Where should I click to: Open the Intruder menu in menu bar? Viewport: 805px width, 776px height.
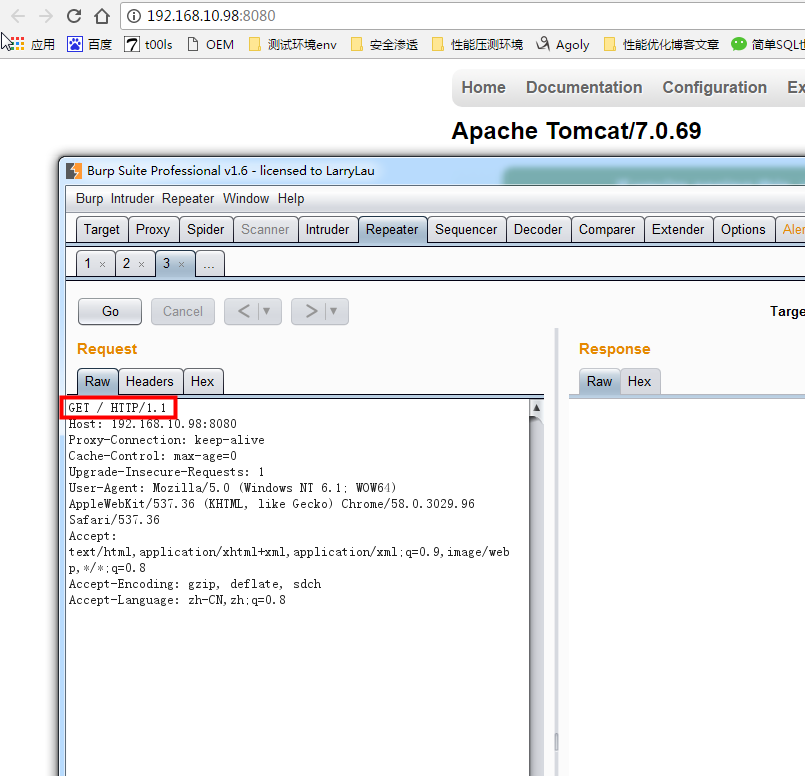point(132,199)
